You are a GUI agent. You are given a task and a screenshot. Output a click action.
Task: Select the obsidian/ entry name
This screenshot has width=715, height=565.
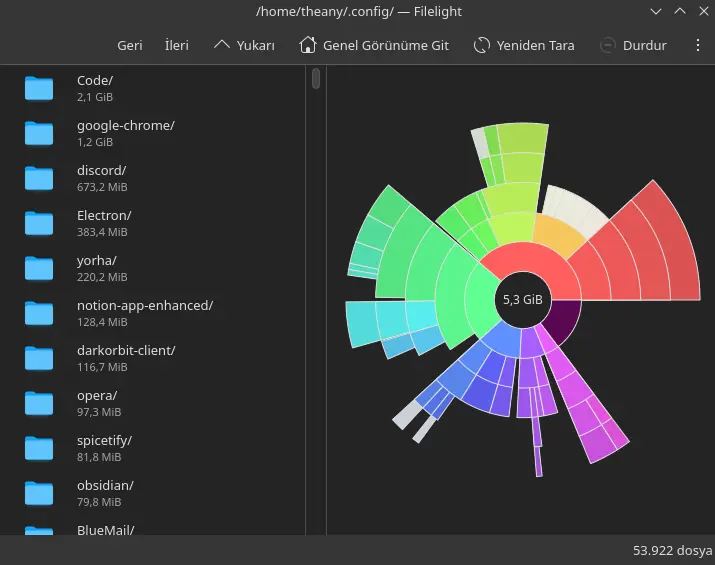tap(105, 486)
